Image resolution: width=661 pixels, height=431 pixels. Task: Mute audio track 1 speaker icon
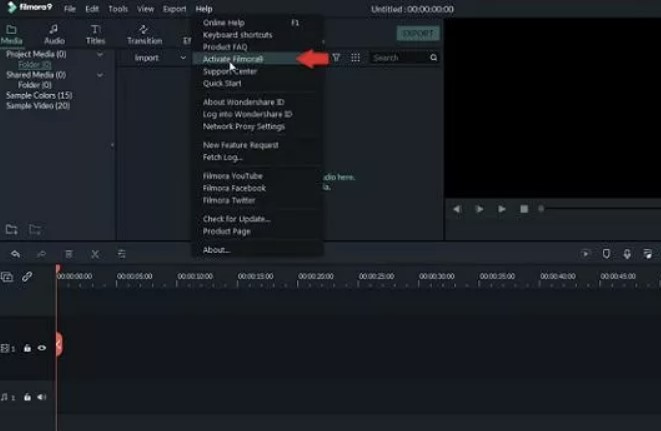[42, 397]
